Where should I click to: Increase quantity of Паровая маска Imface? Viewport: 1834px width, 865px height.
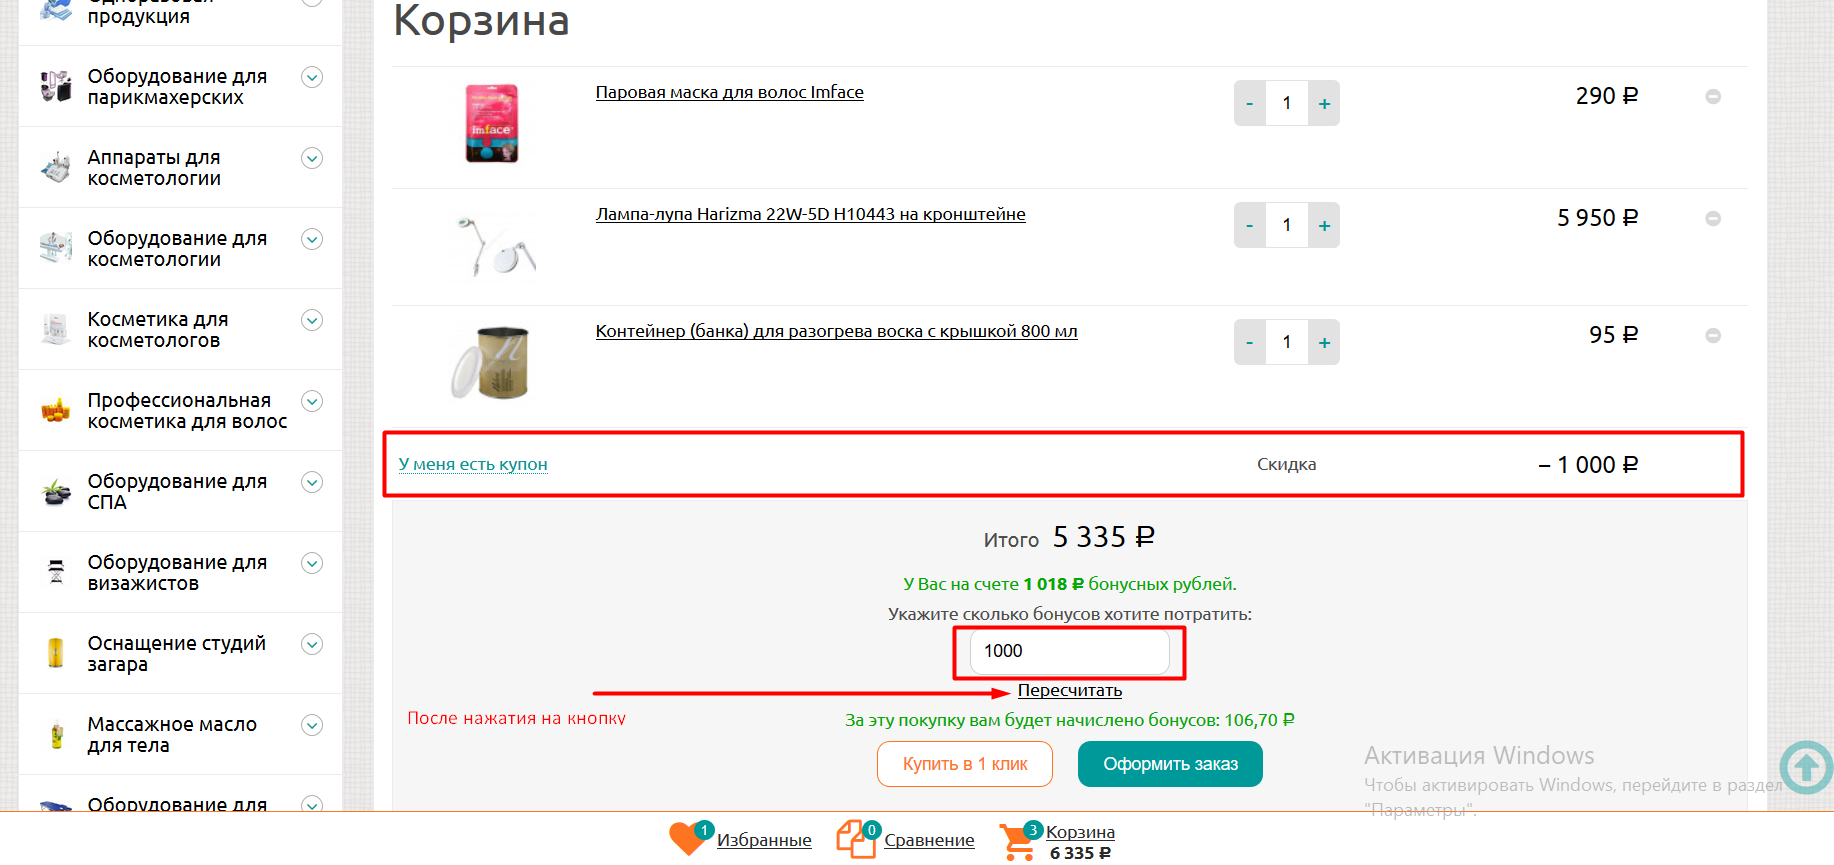[1324, 103]
